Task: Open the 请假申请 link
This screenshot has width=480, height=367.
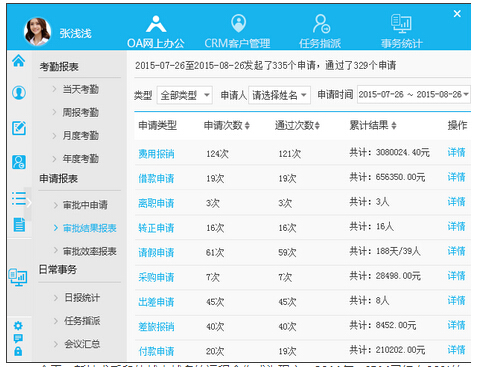Action: pos(156,252)
